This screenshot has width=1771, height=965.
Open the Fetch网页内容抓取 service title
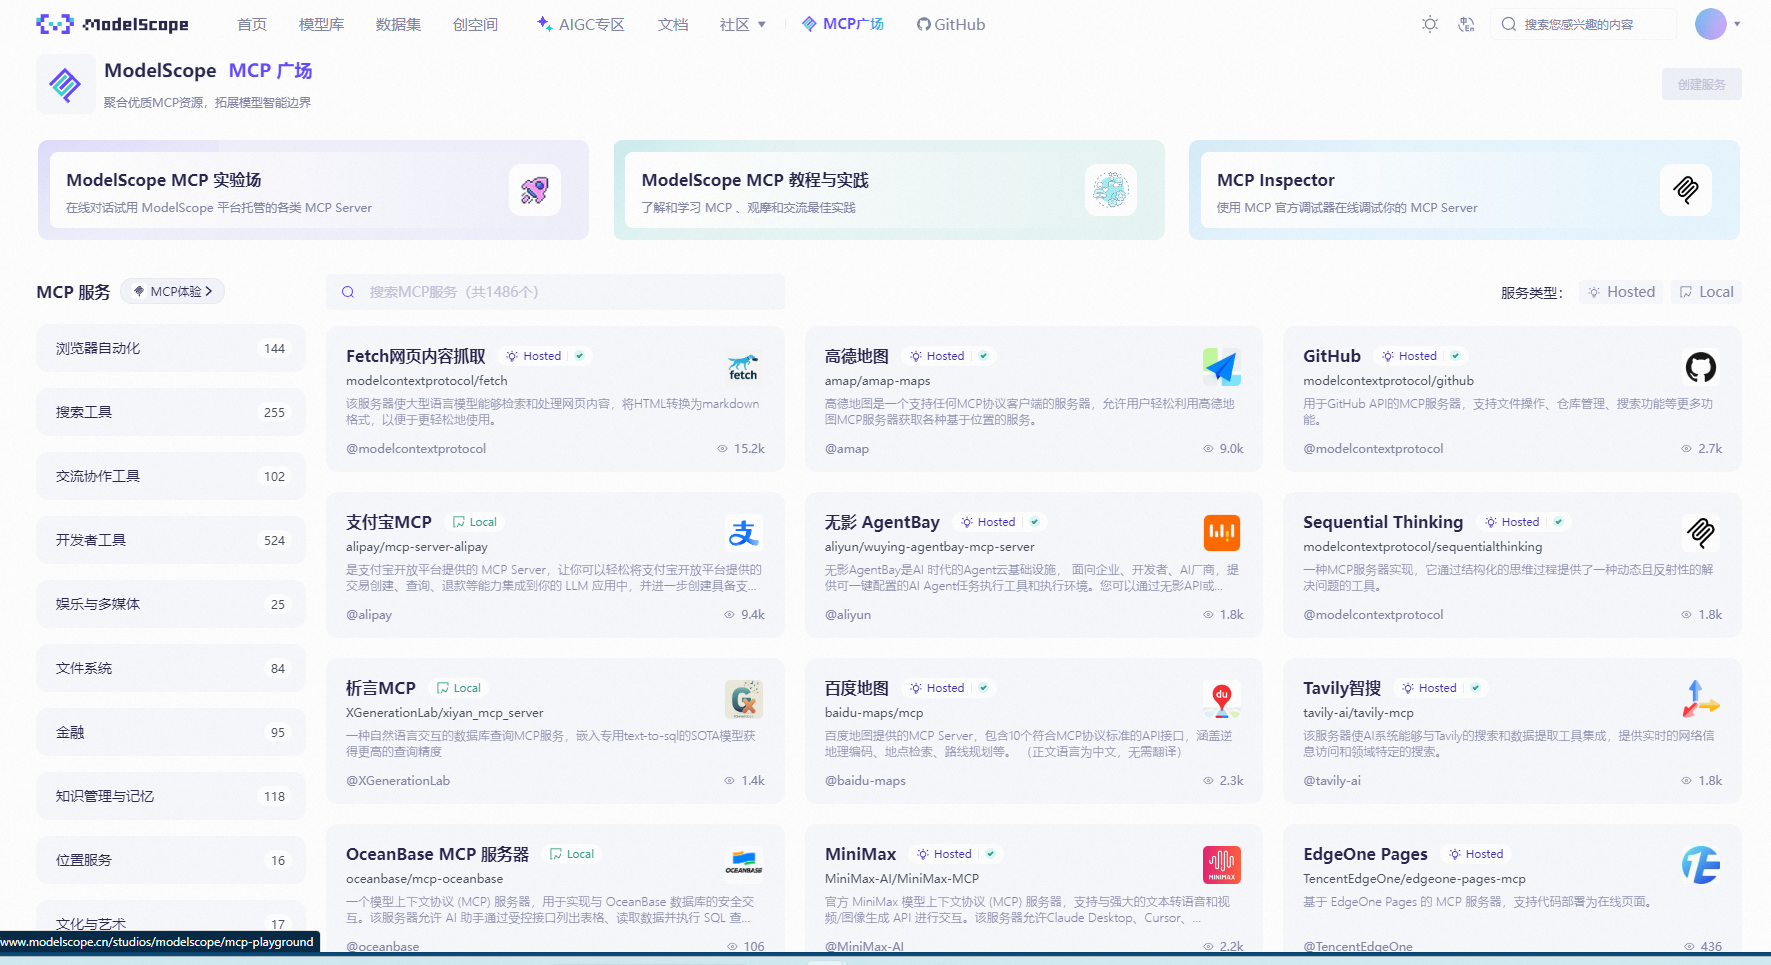[x=416, y=356]
